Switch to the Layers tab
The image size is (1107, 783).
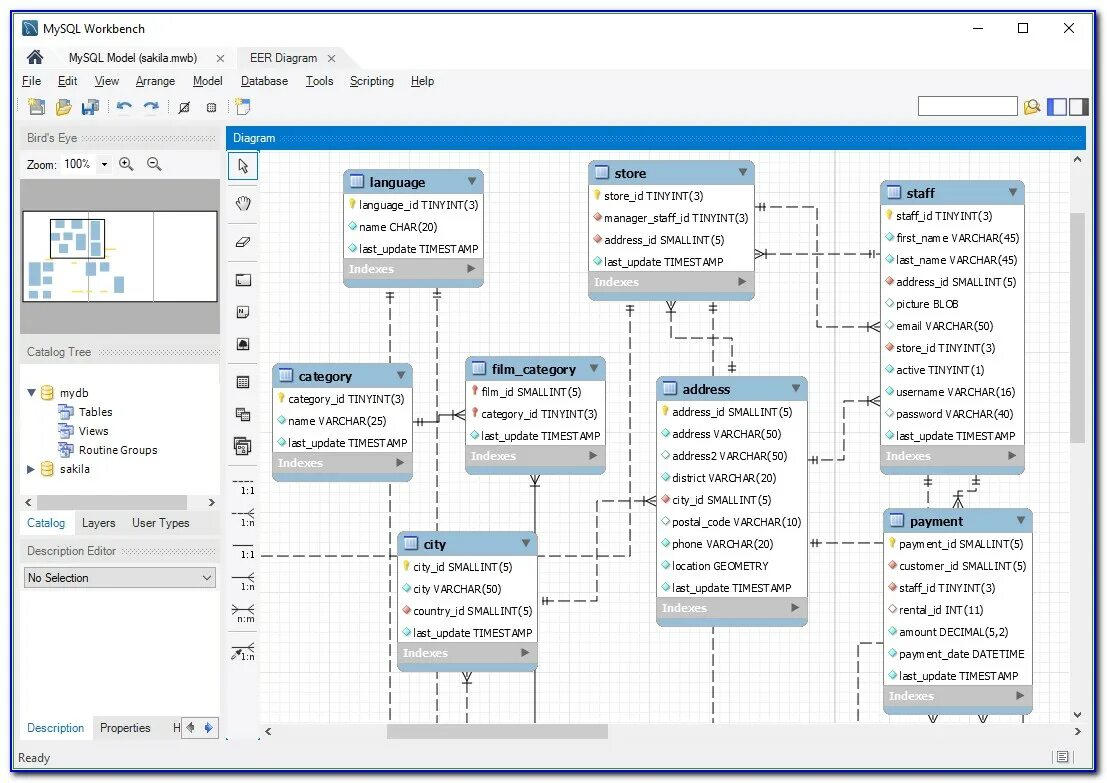point(98,523)
